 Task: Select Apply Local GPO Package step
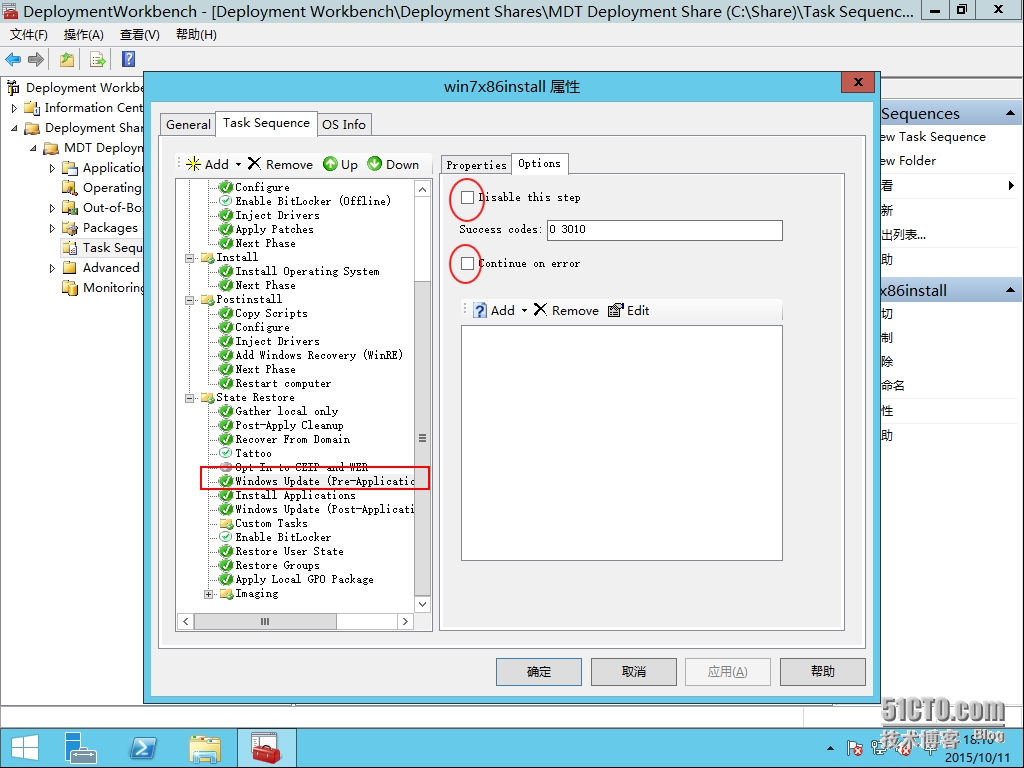pos(304,579)
